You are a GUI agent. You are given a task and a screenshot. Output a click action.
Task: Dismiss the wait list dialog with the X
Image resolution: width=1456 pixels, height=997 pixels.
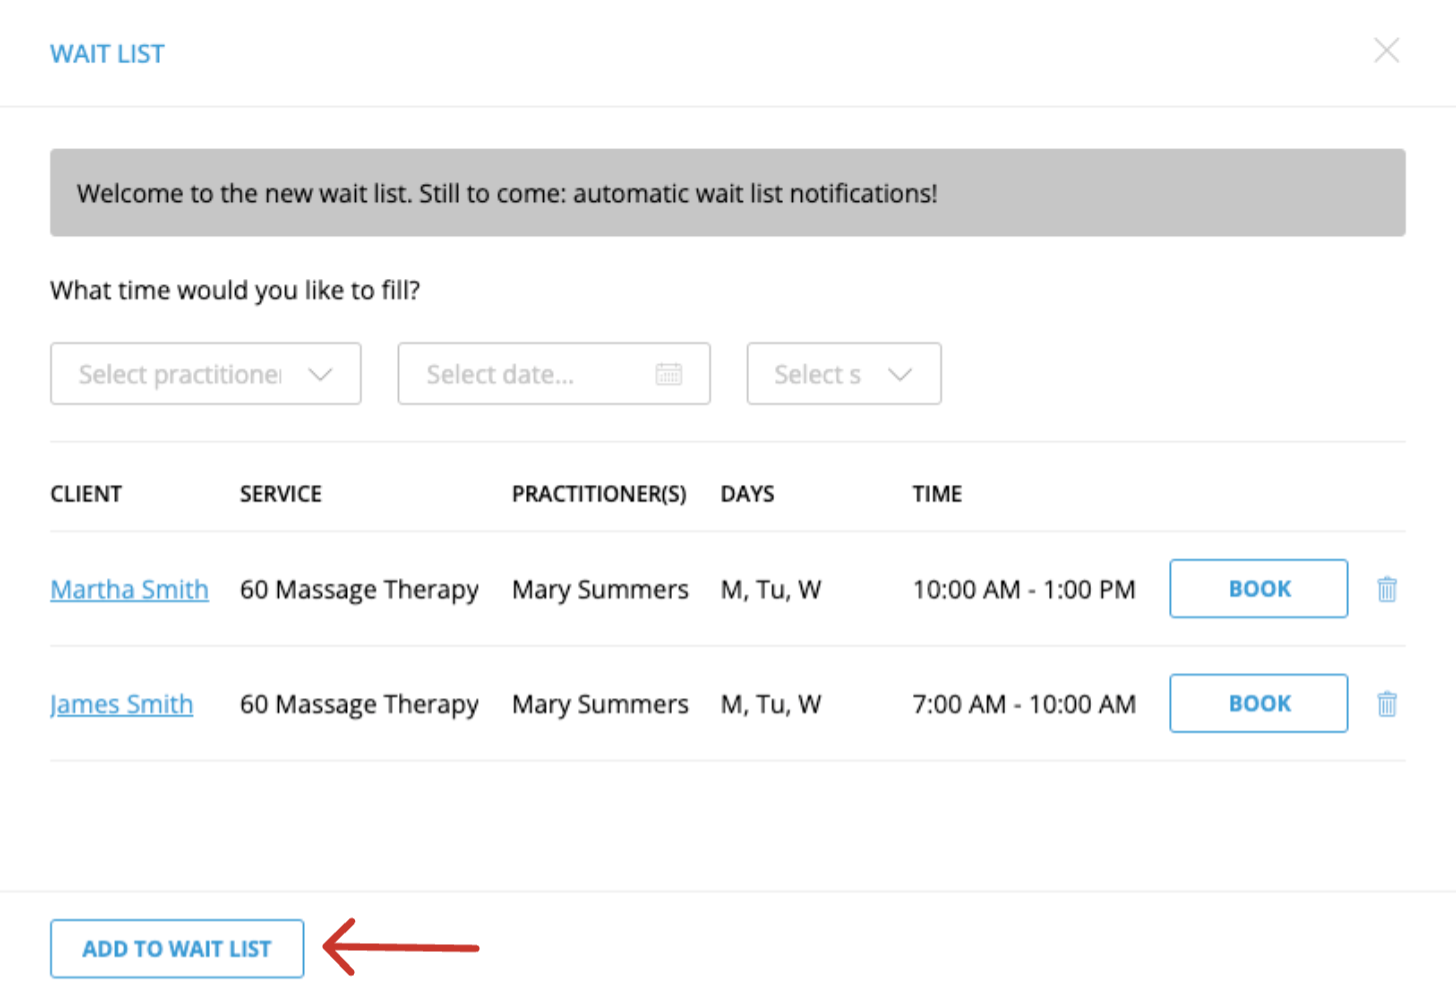[1387, 50]
